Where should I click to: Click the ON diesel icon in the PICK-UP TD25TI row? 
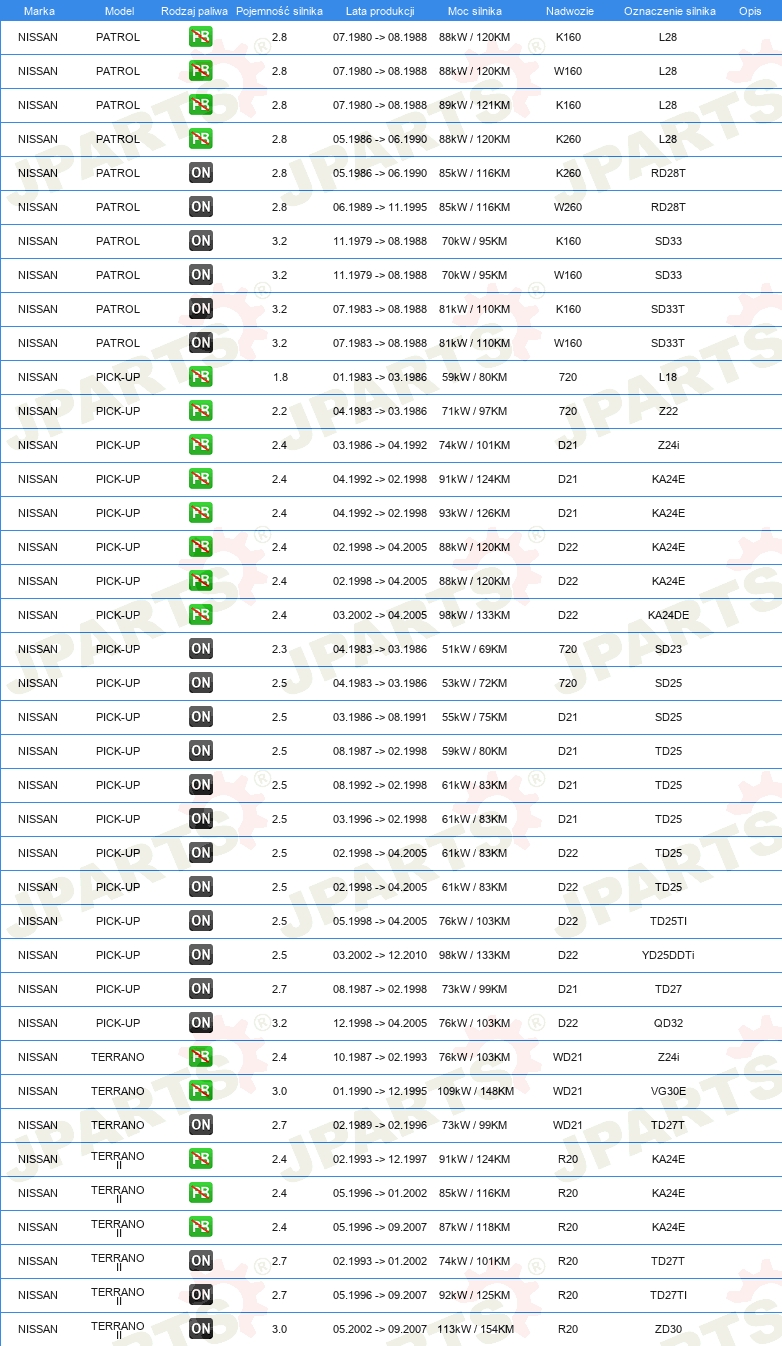(x=201, y=921)
